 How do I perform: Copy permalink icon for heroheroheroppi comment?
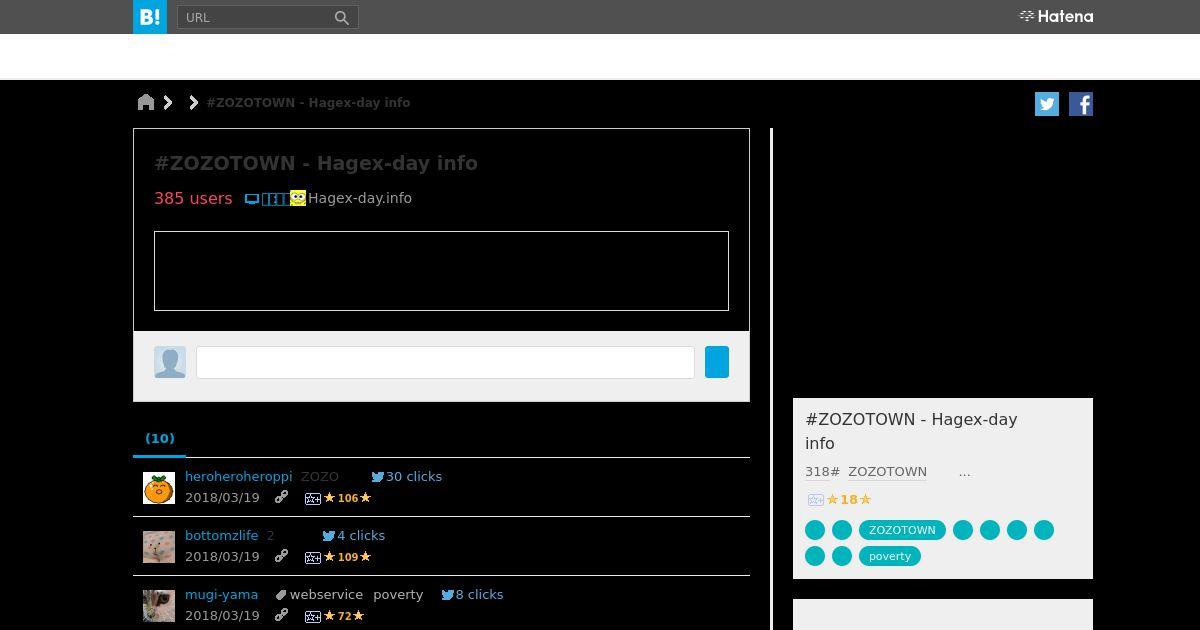pos(281,497)
